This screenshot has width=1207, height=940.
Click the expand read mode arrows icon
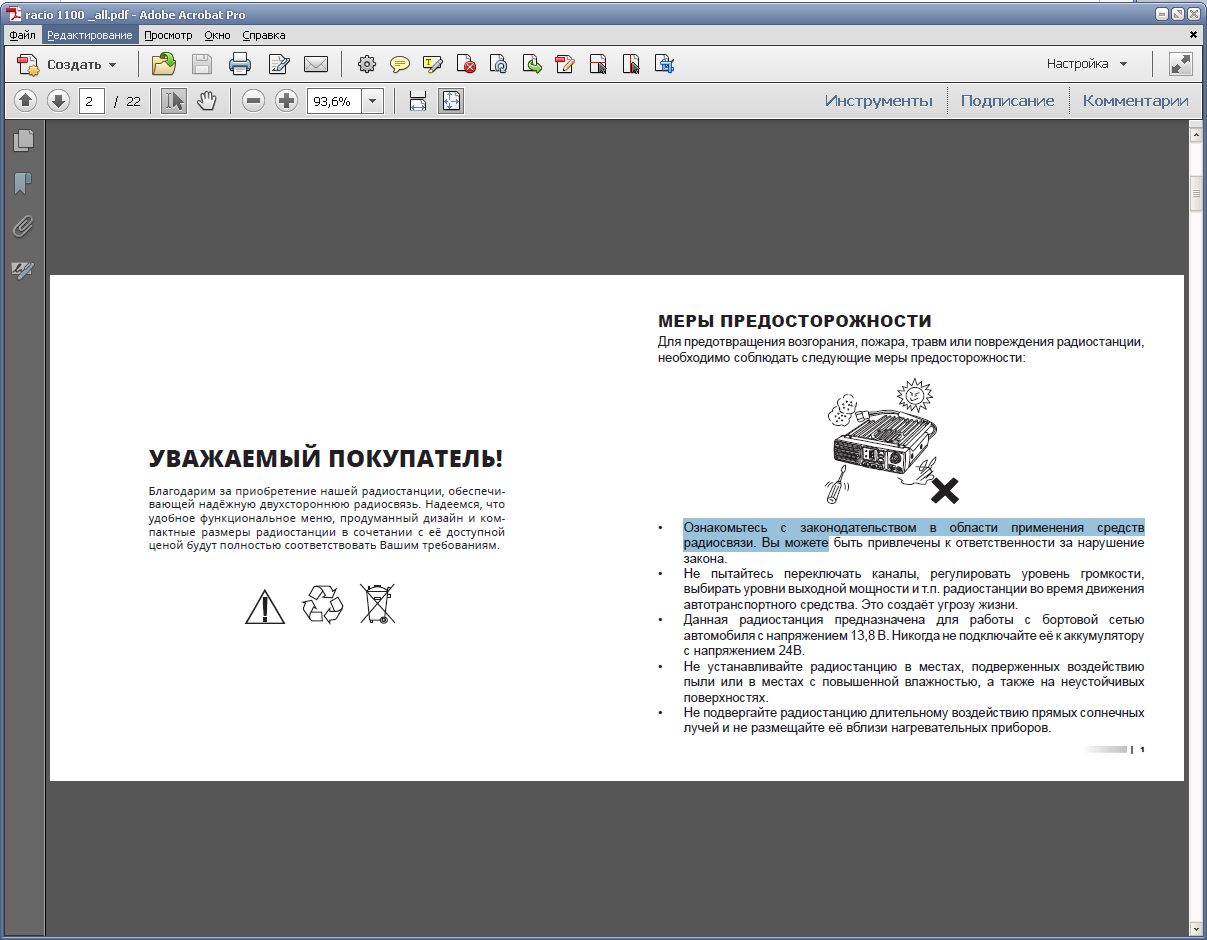click(x=1180, y=64)
